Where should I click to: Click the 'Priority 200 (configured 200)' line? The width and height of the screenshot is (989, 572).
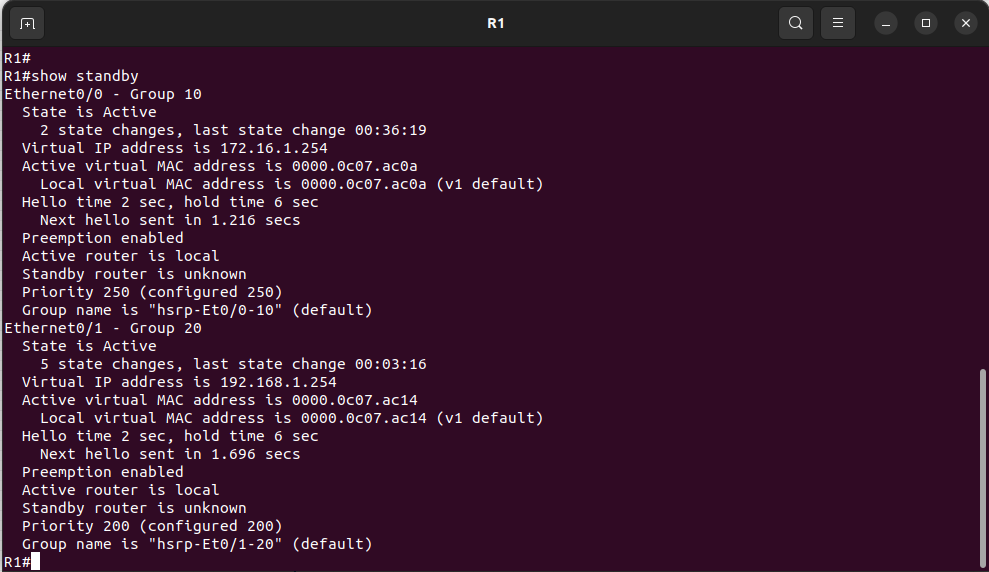pyautogui.click(x=152, y=526)
